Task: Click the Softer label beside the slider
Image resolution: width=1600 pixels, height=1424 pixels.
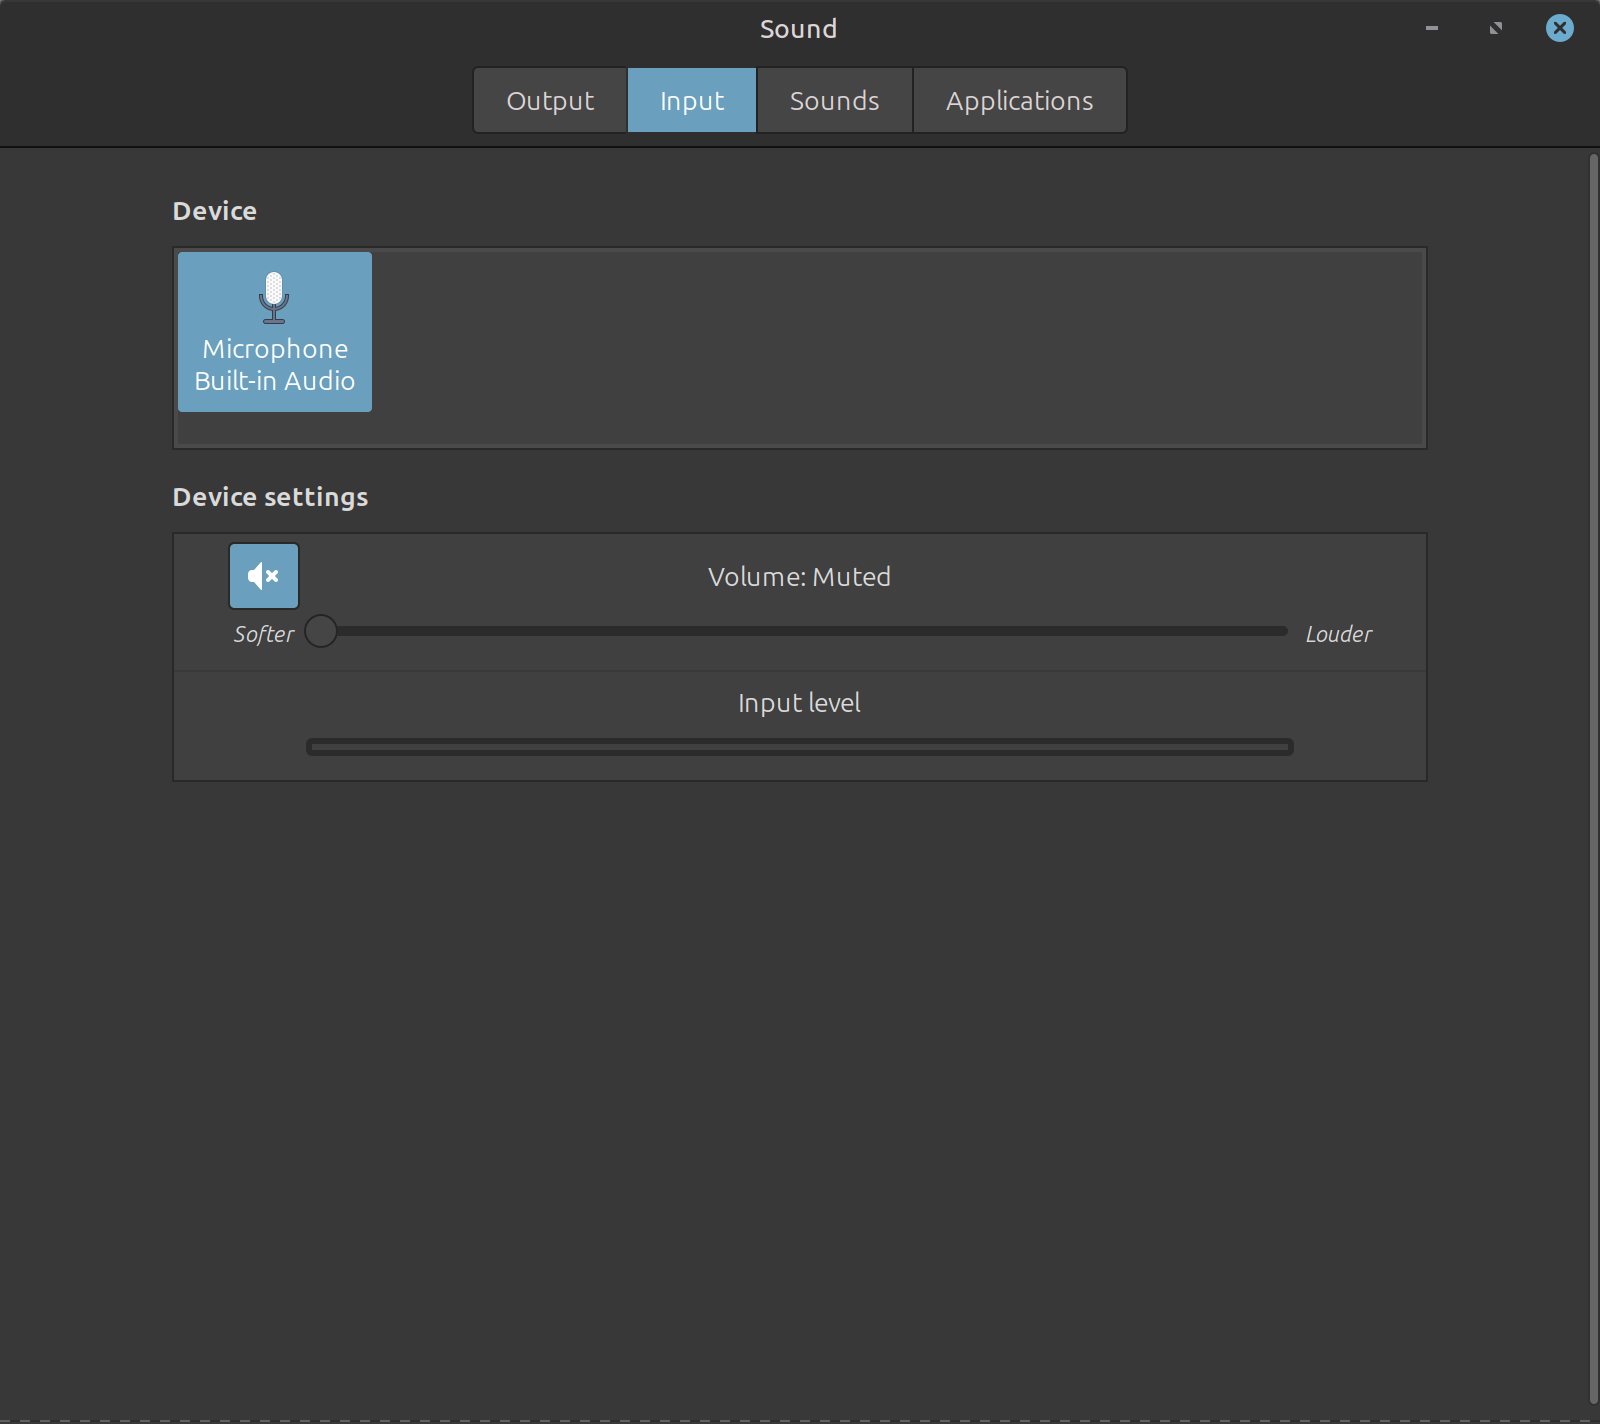Action: (x=263, y=634)
